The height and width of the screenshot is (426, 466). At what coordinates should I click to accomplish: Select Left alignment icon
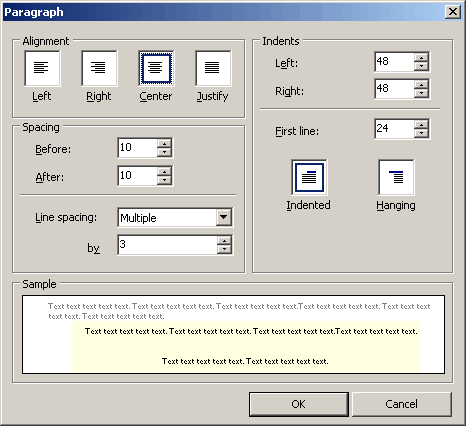(x=42, y=68)
